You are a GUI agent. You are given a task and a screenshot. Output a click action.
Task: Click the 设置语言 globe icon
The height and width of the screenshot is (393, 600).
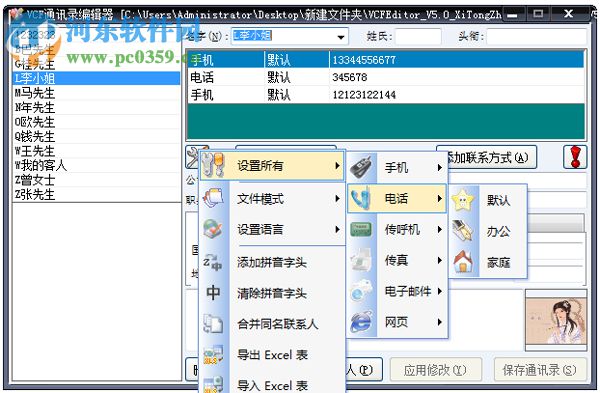pos(213,229)
